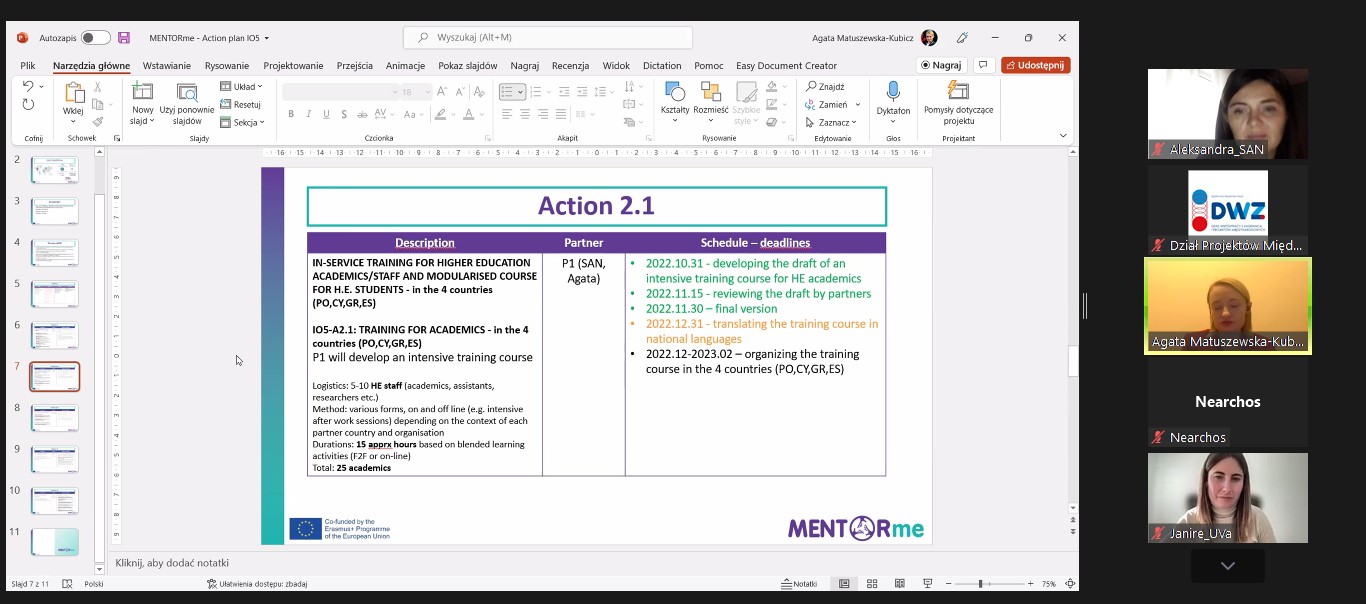The height and width of the screenshot is (604, 1366).
Task: Save the presentation with the purple disk icon
Action: [x=124, y=38]
